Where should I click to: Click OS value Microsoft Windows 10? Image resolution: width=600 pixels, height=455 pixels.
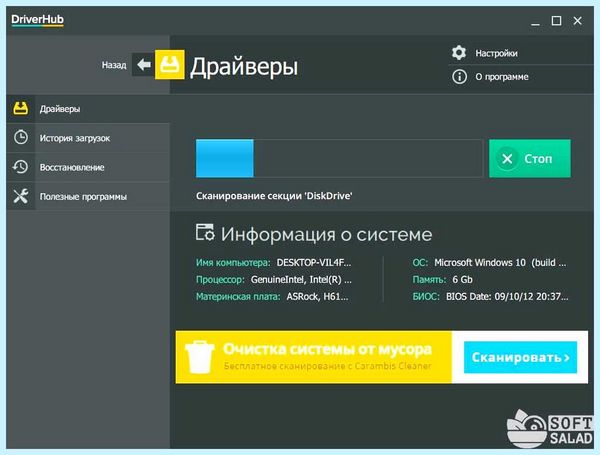500,263
